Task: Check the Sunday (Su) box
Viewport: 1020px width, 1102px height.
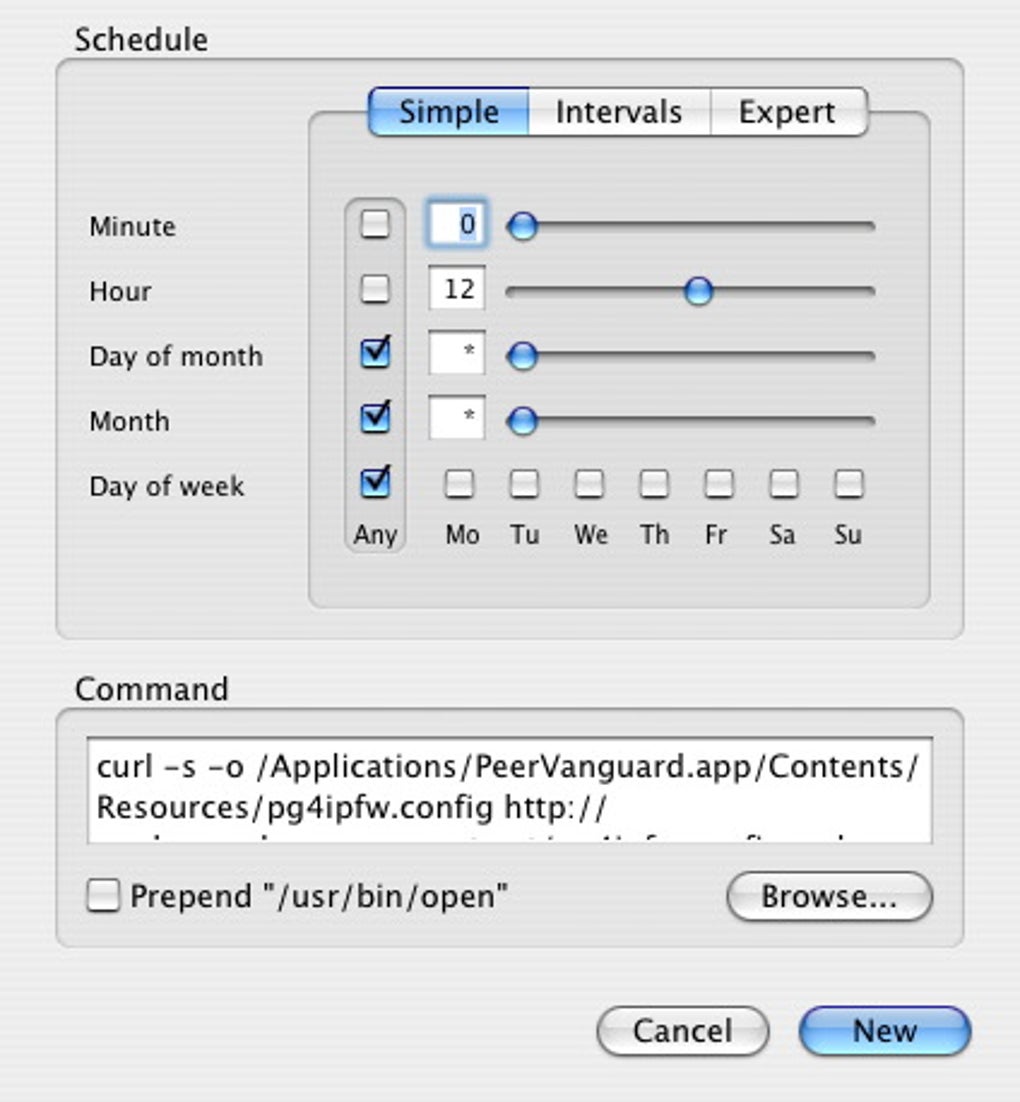Action: pos(848,485)
